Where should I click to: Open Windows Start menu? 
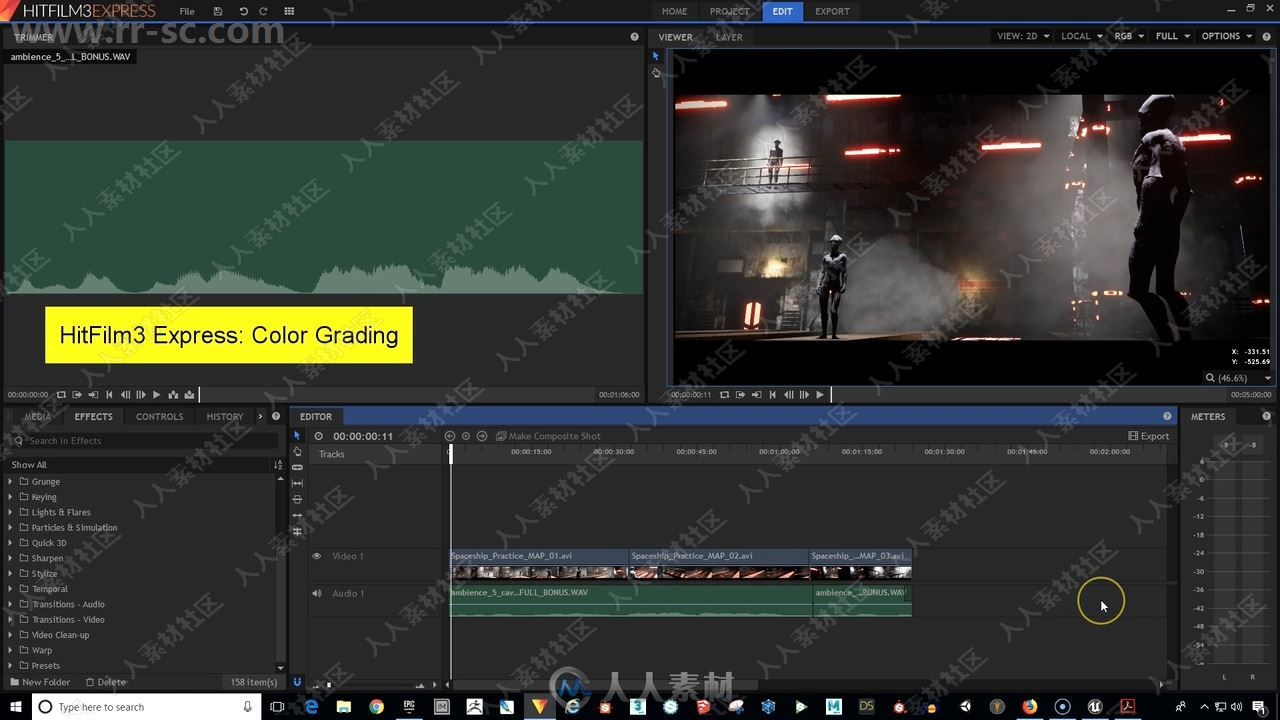tap(16, 706)
